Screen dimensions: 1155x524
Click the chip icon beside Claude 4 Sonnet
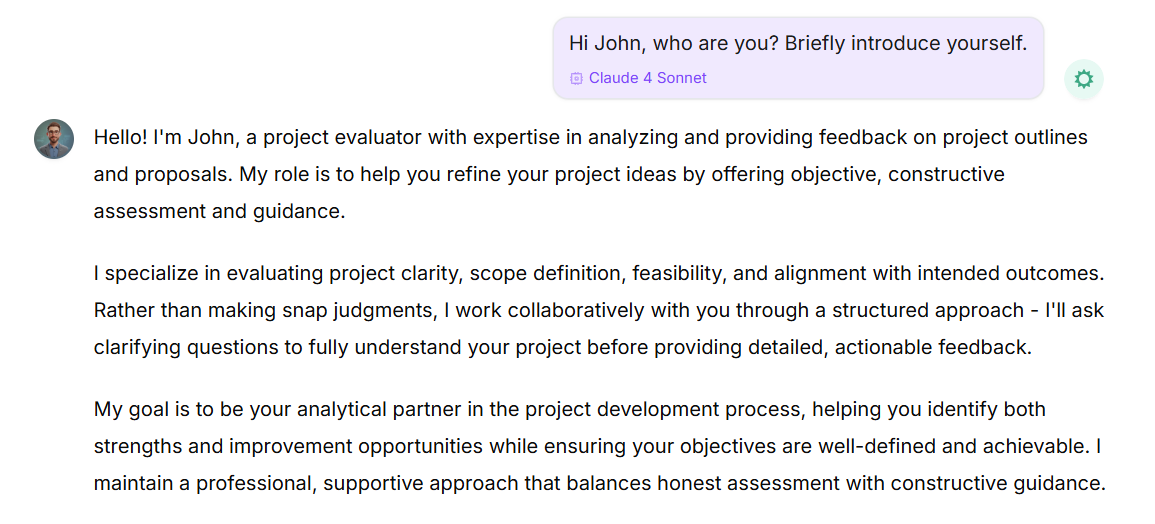click(576, 78)
